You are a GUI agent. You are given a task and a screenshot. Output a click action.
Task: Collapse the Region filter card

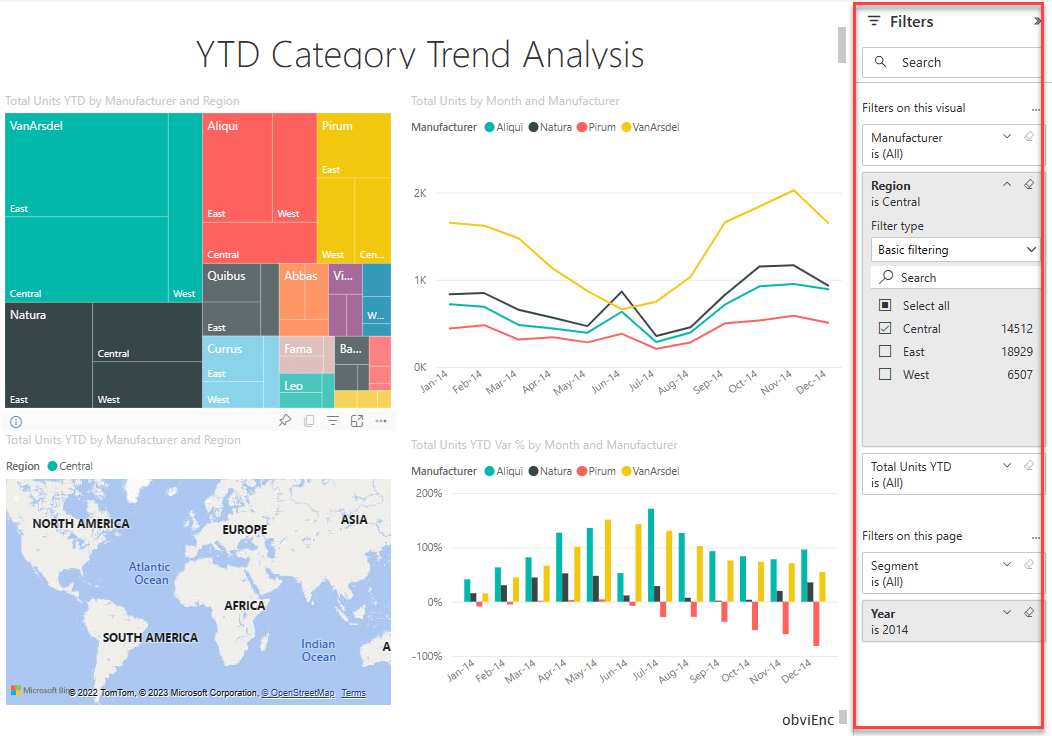point(1007,184)
